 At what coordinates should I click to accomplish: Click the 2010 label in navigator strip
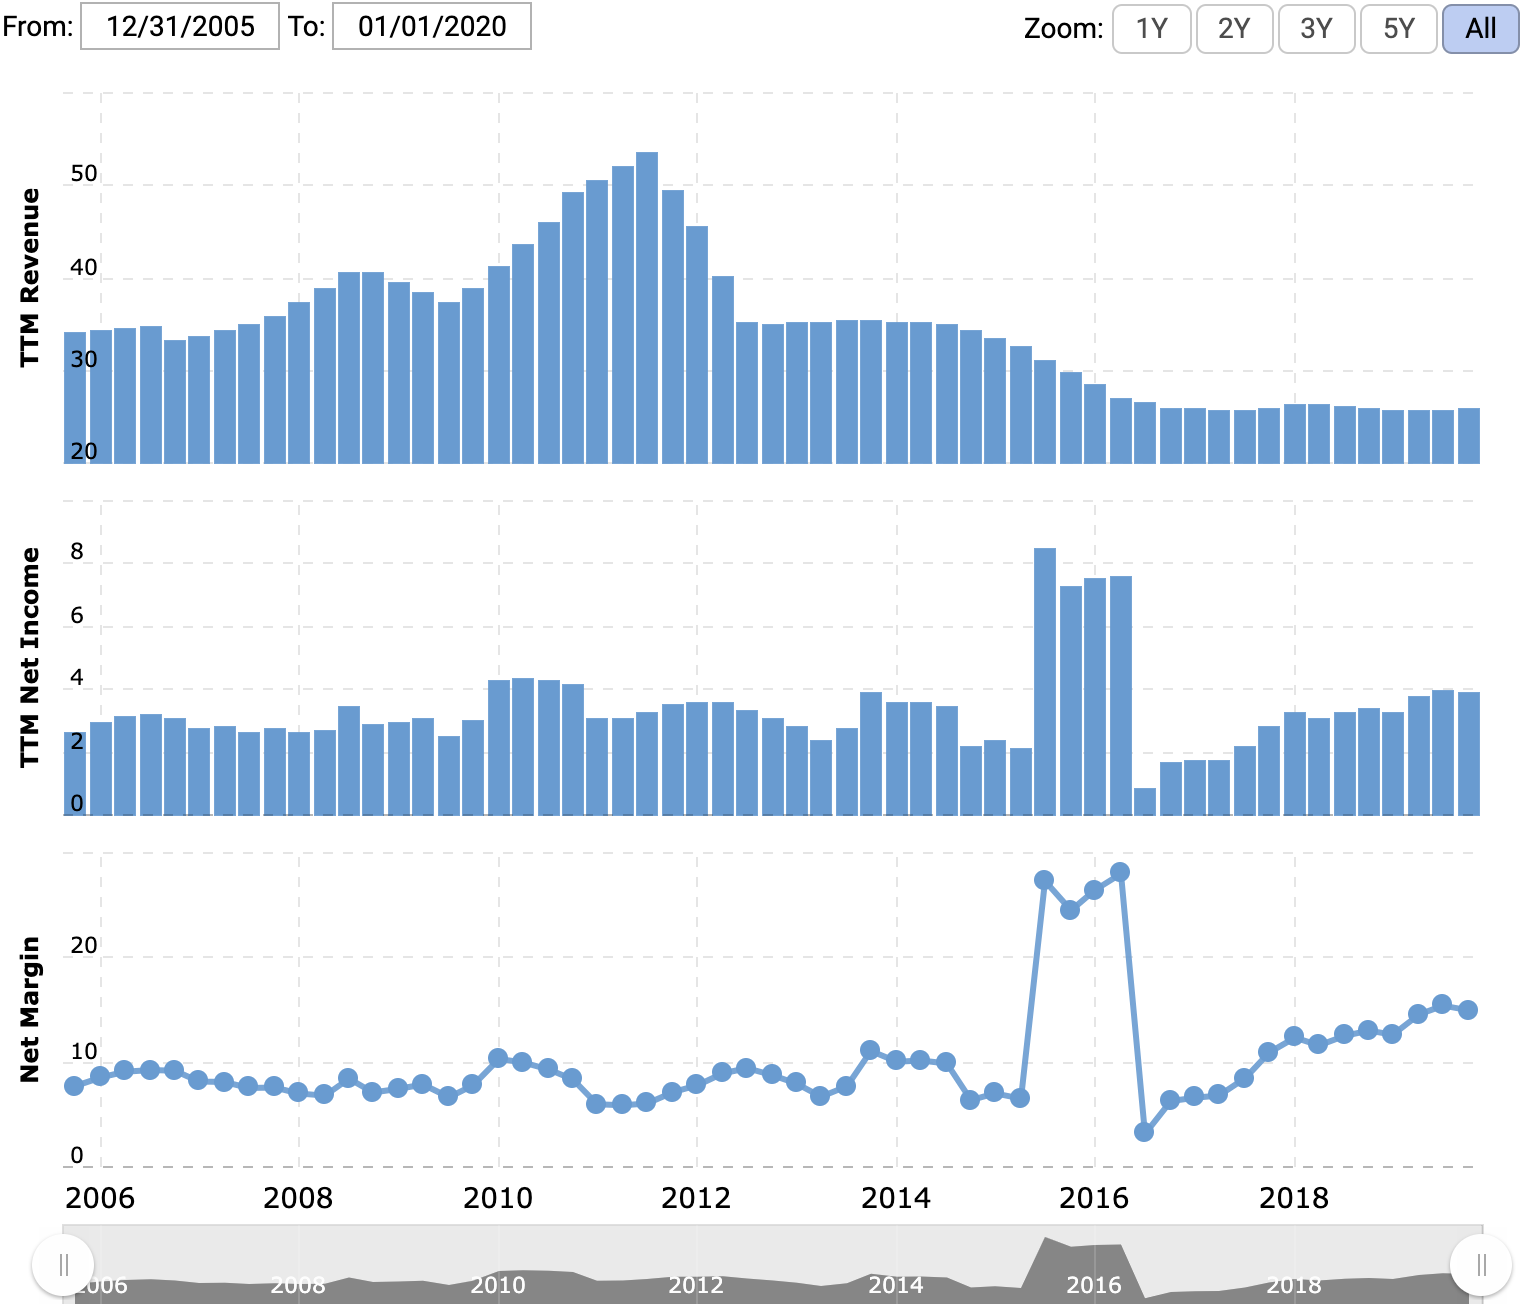(x=498, y=1285)
